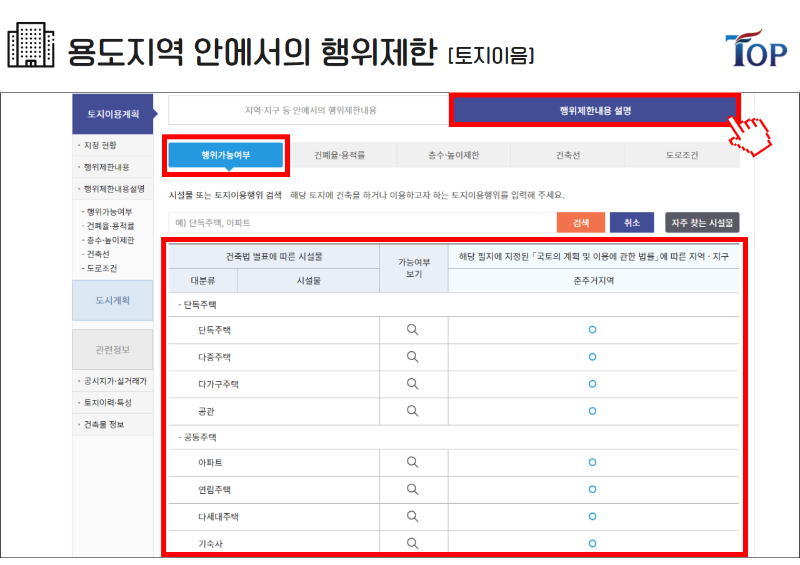Open 건축선 sidebar sub-item
Image resolution: width=800 pixels, height=565 pixels.
pyautogui.click(x=98, y=254)
